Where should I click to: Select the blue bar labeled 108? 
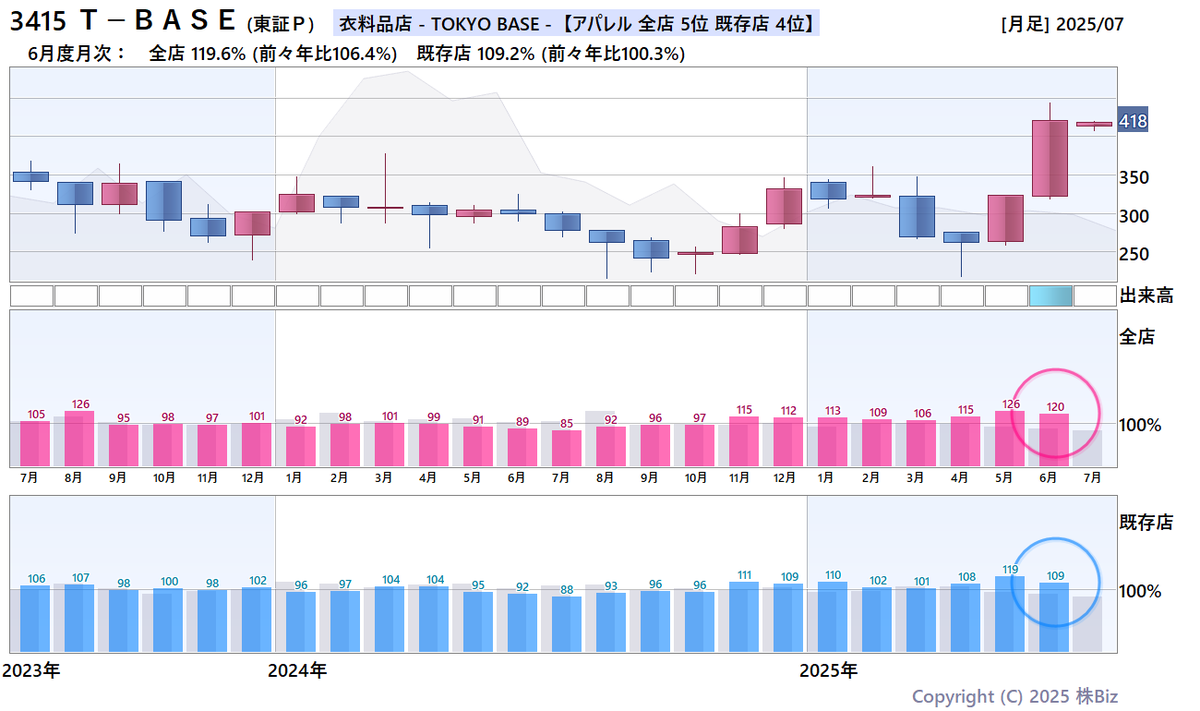tap(965, 617)
